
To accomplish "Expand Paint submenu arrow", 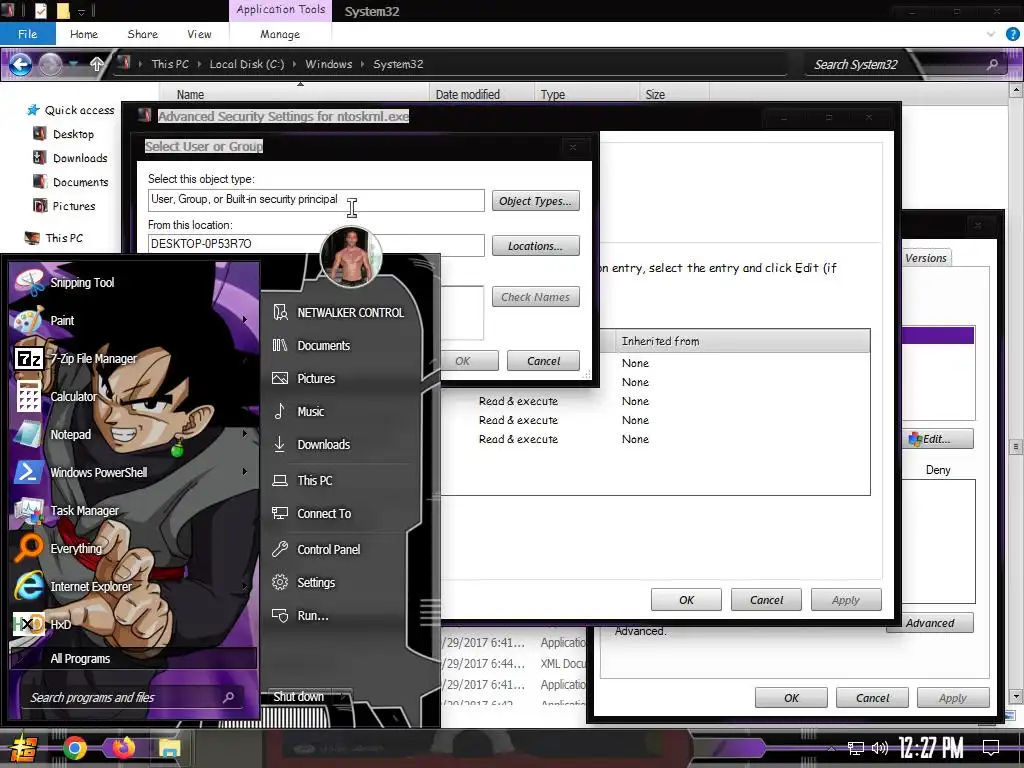I will pyautogui.click(x=245, y=320).
